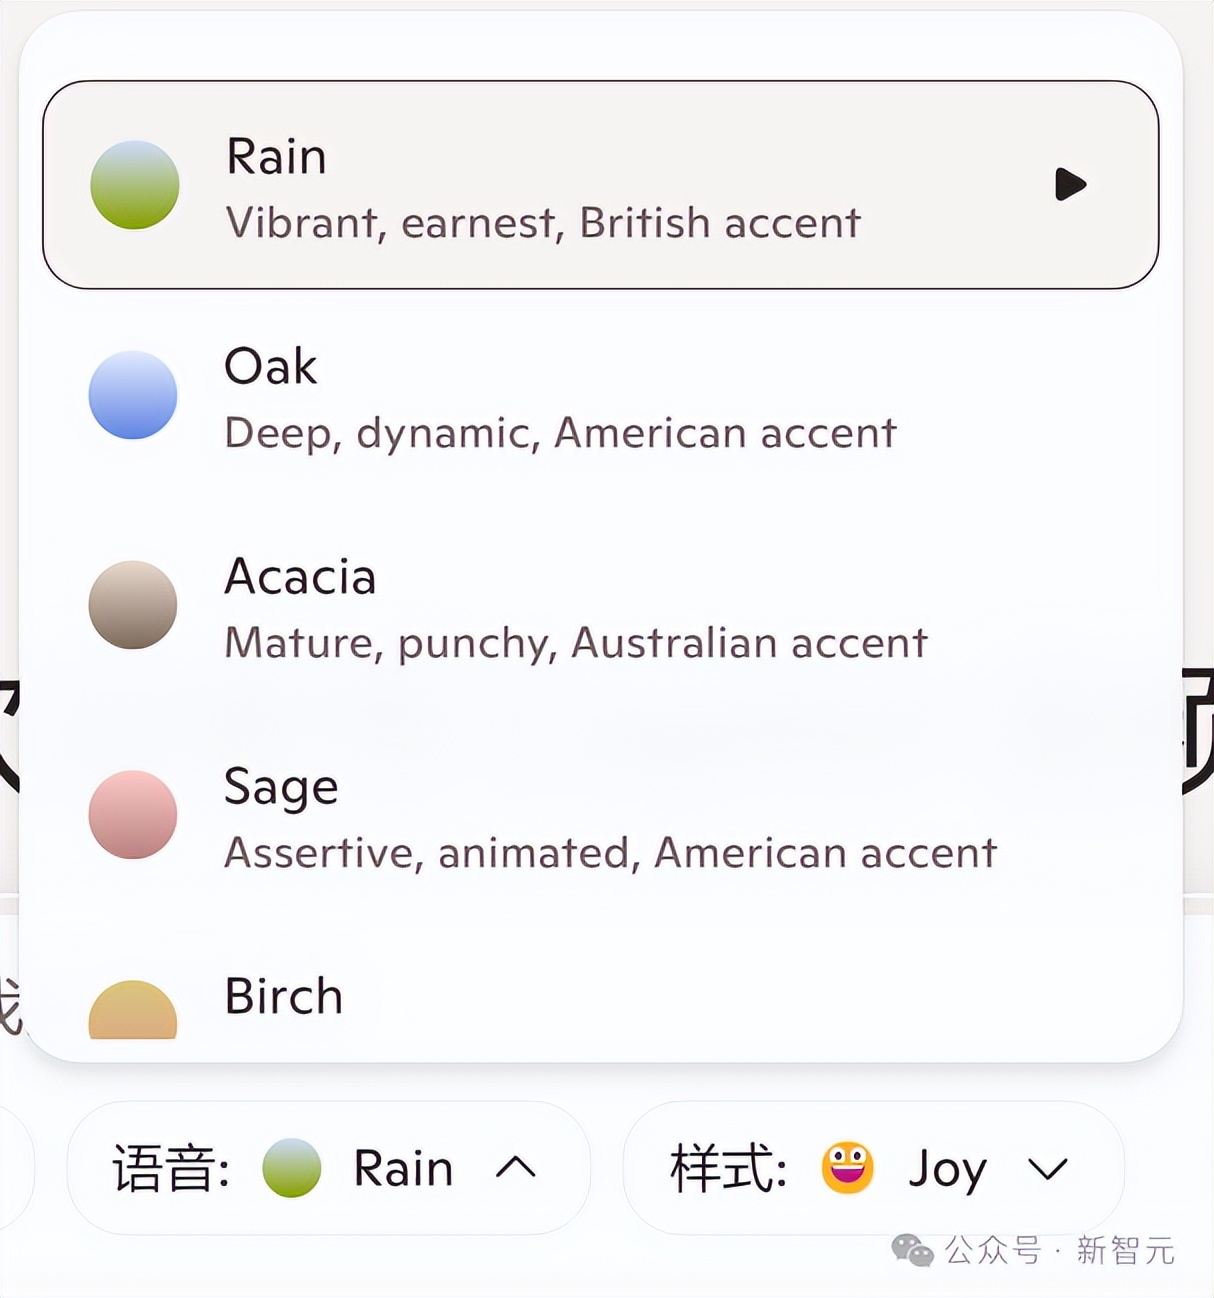Image resolution: width=1214 pixels, height=1298 pixels.
Task: Click Rain's green gradient avatar circle
Action: 134,185
